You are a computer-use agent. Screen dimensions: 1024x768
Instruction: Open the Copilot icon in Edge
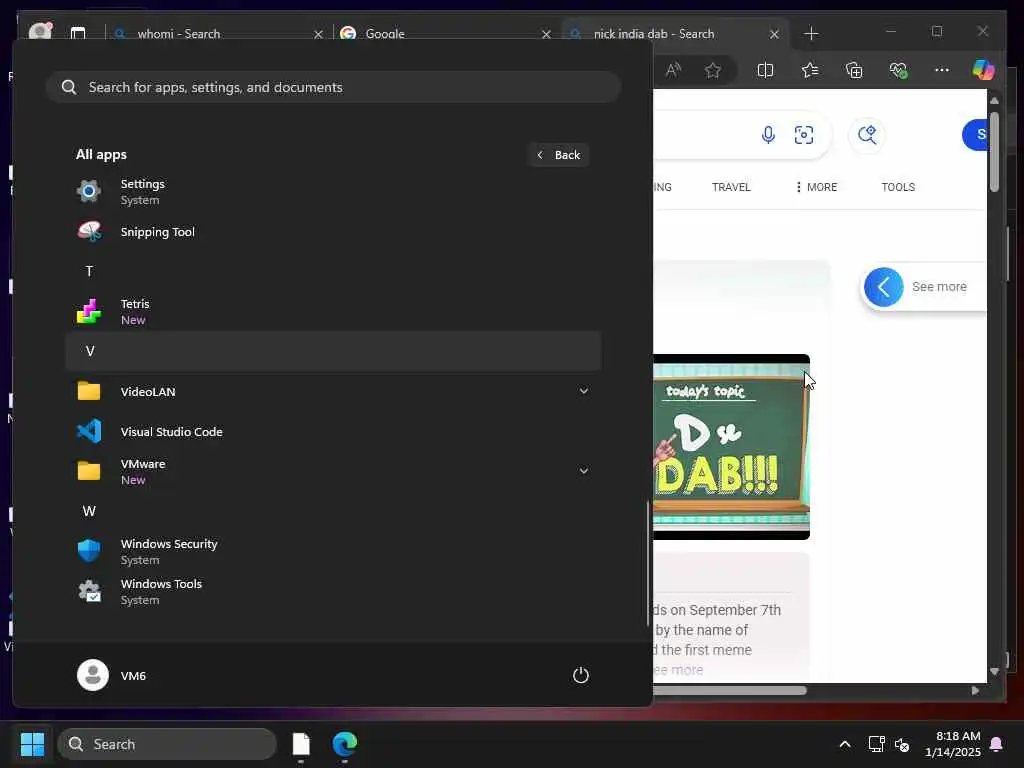(x=984, y=70)
